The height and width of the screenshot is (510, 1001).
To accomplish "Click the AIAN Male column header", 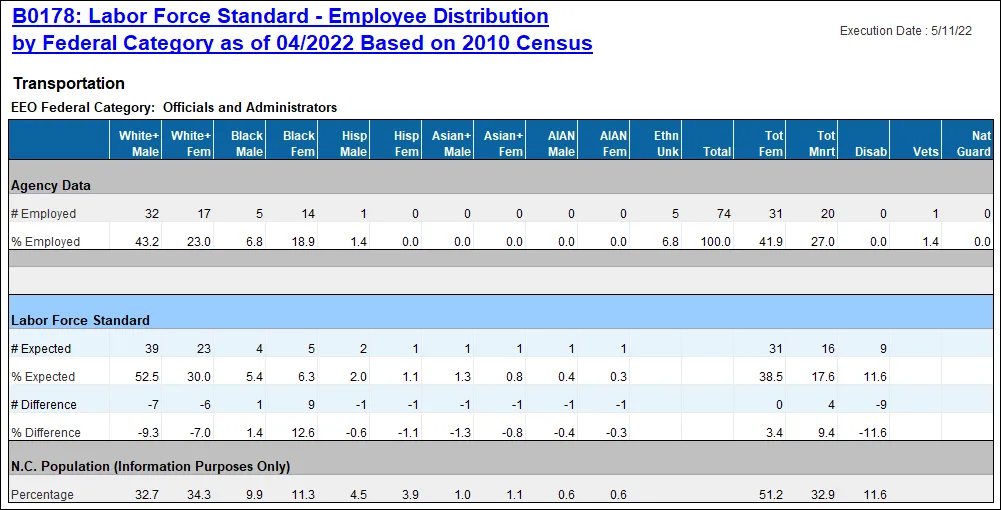I will 561,143.
